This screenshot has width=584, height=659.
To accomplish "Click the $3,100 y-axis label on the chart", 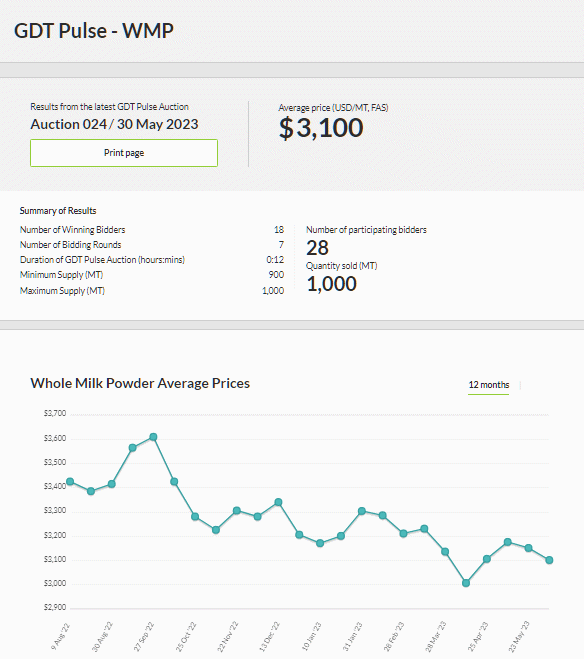I will [x=55, y=559].
